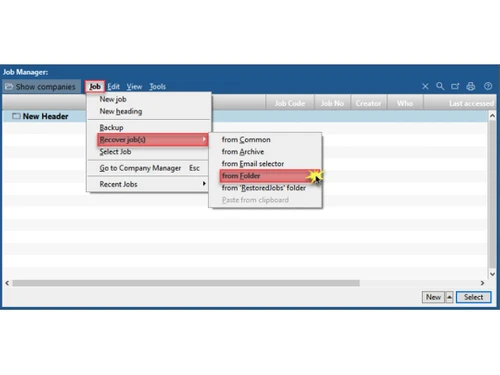Recover job from Email selector
The height and width of the screenshot is (375, 500).
(x=265, y=164)
